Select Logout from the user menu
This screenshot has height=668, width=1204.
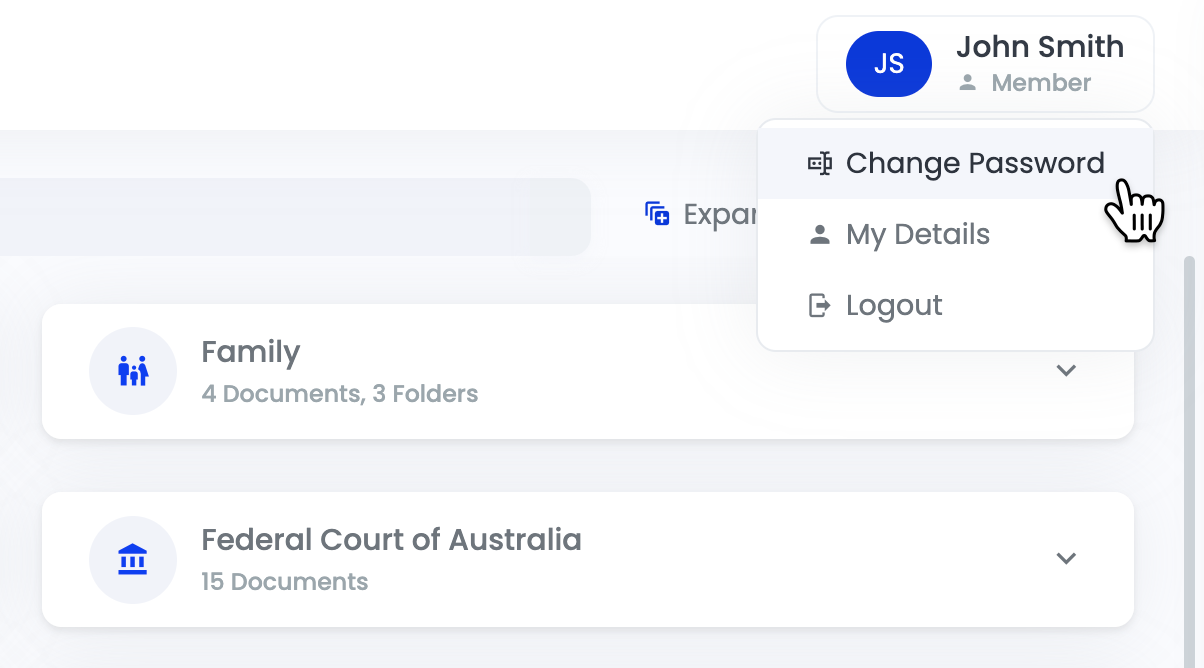pyautogui.click(x=893, y=305)
